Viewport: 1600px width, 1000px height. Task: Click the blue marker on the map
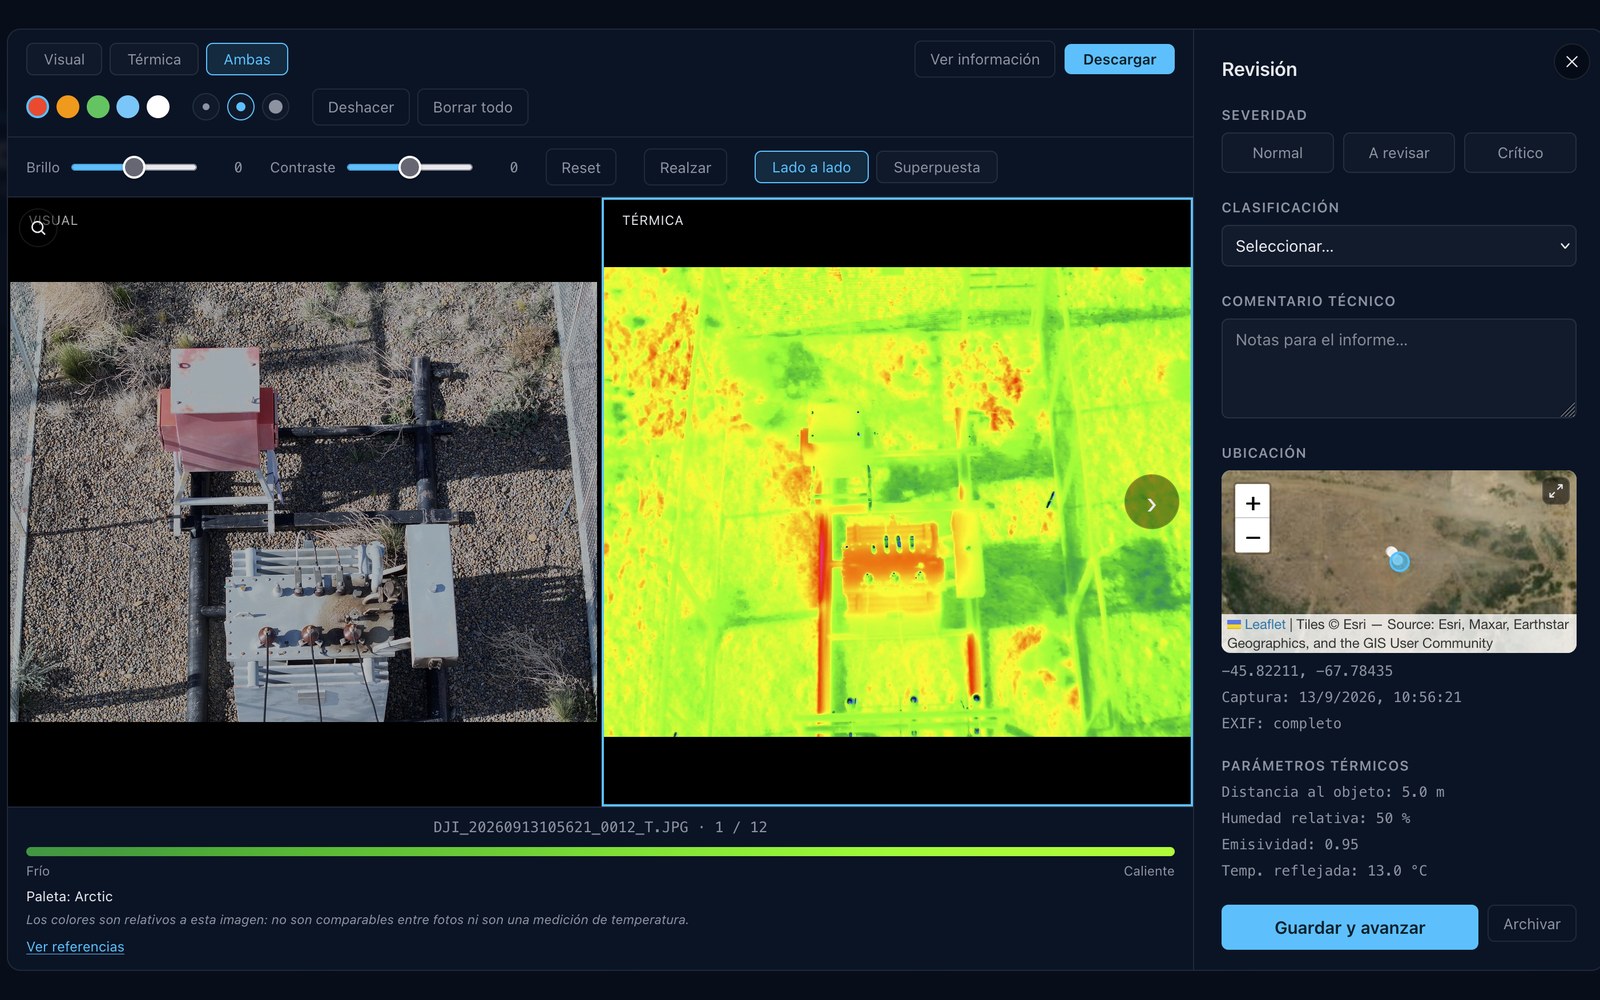tap(1399, 561)
